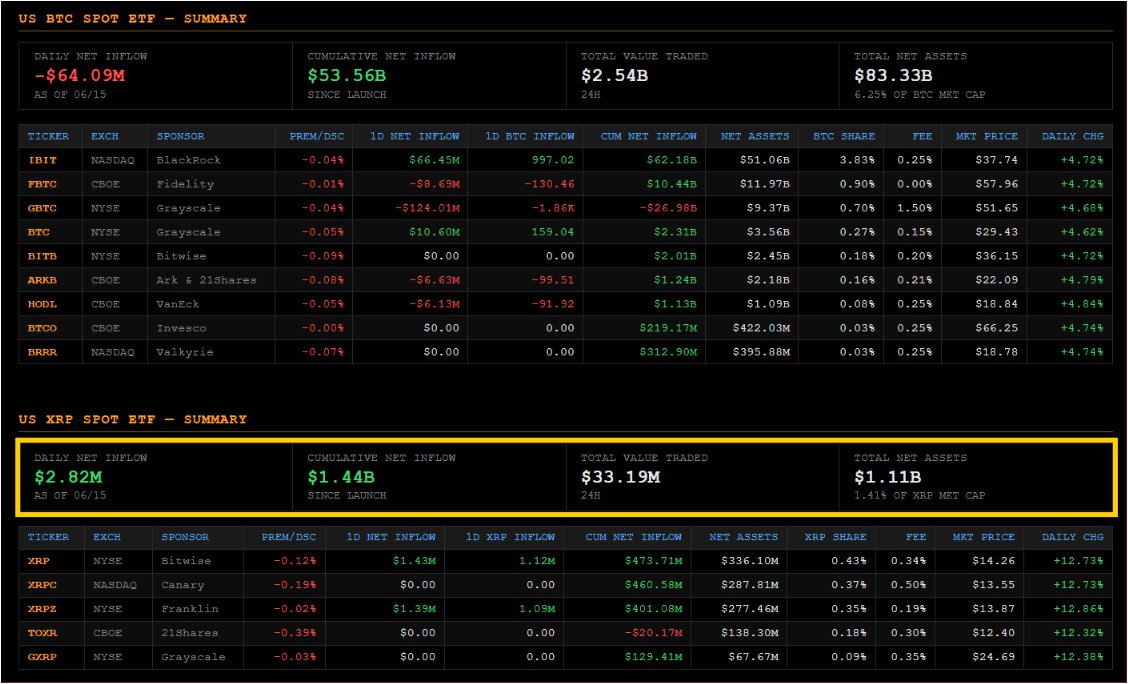Click the 1D XRP INFLOW column header
Screen dimensions: 1128x684
(510, 537)
